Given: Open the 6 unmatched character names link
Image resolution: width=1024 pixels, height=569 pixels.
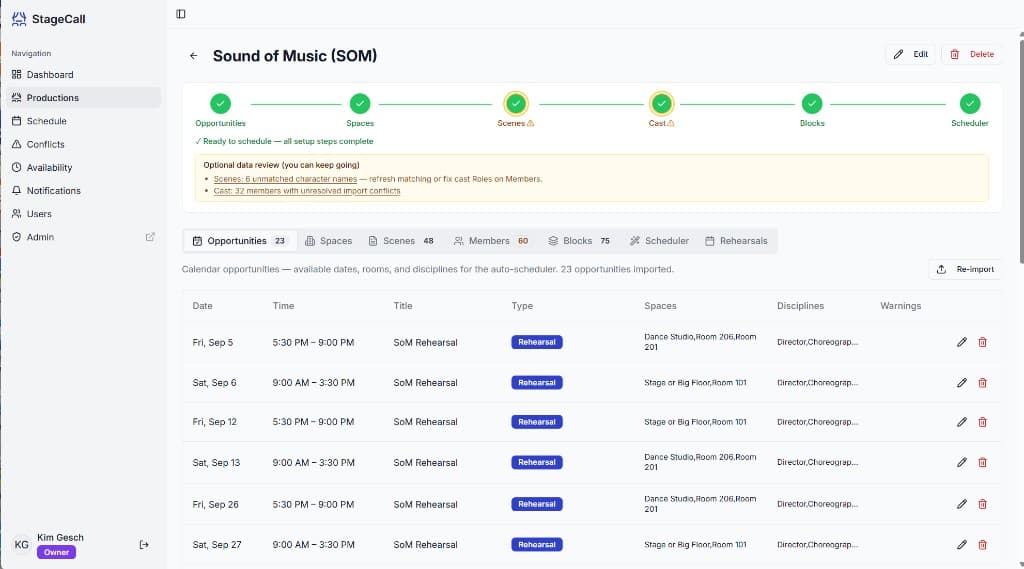Looking at the screenshot, I should click(x=285, y=179).
